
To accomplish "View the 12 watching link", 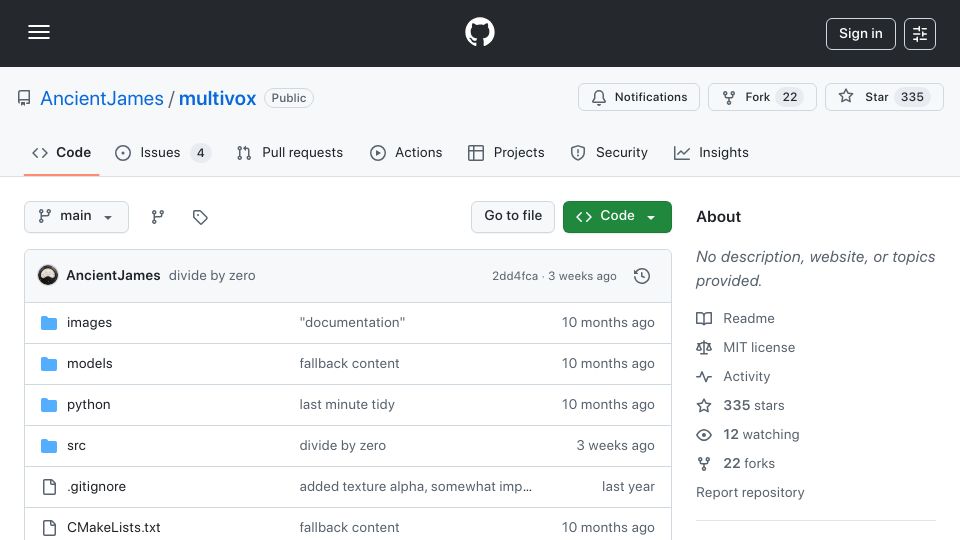I will coord(761,435).
